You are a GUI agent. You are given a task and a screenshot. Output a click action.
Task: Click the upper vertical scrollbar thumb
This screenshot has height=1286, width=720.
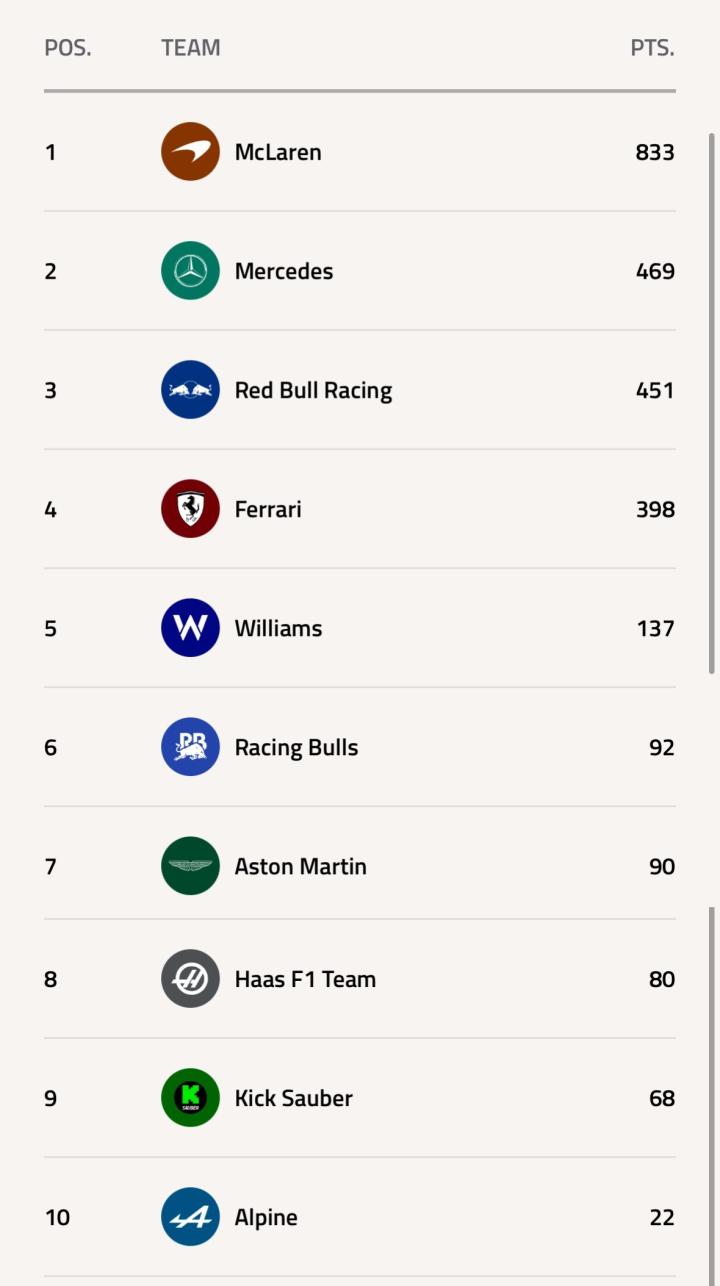point(712,400)
